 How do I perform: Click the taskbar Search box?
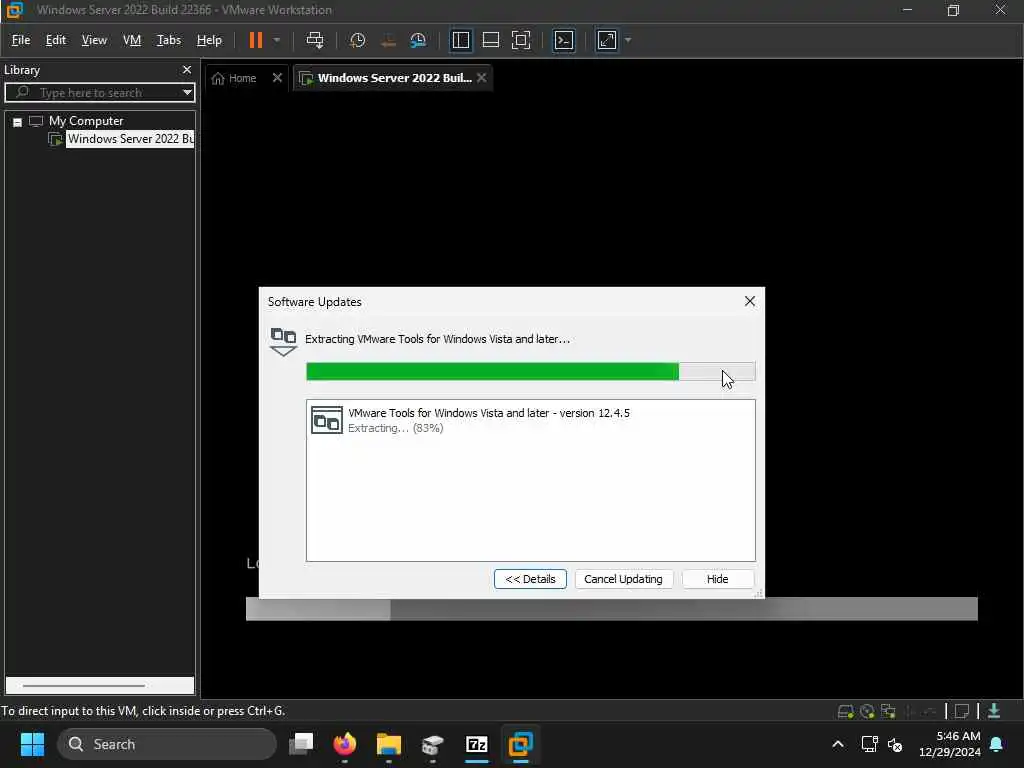pyautogui.click(x=167, y=744)
